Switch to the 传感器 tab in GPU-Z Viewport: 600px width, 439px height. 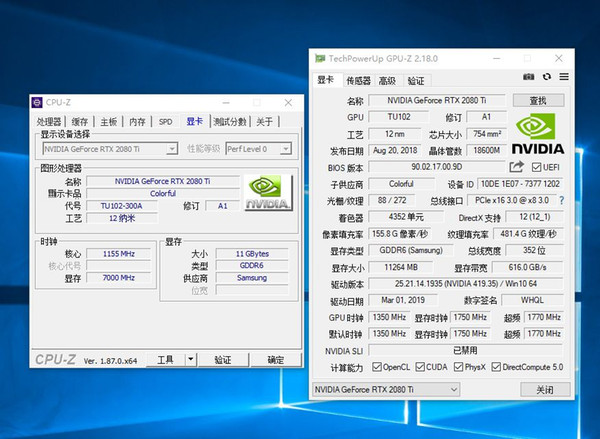pyautogui.click(x=358, y=81)
